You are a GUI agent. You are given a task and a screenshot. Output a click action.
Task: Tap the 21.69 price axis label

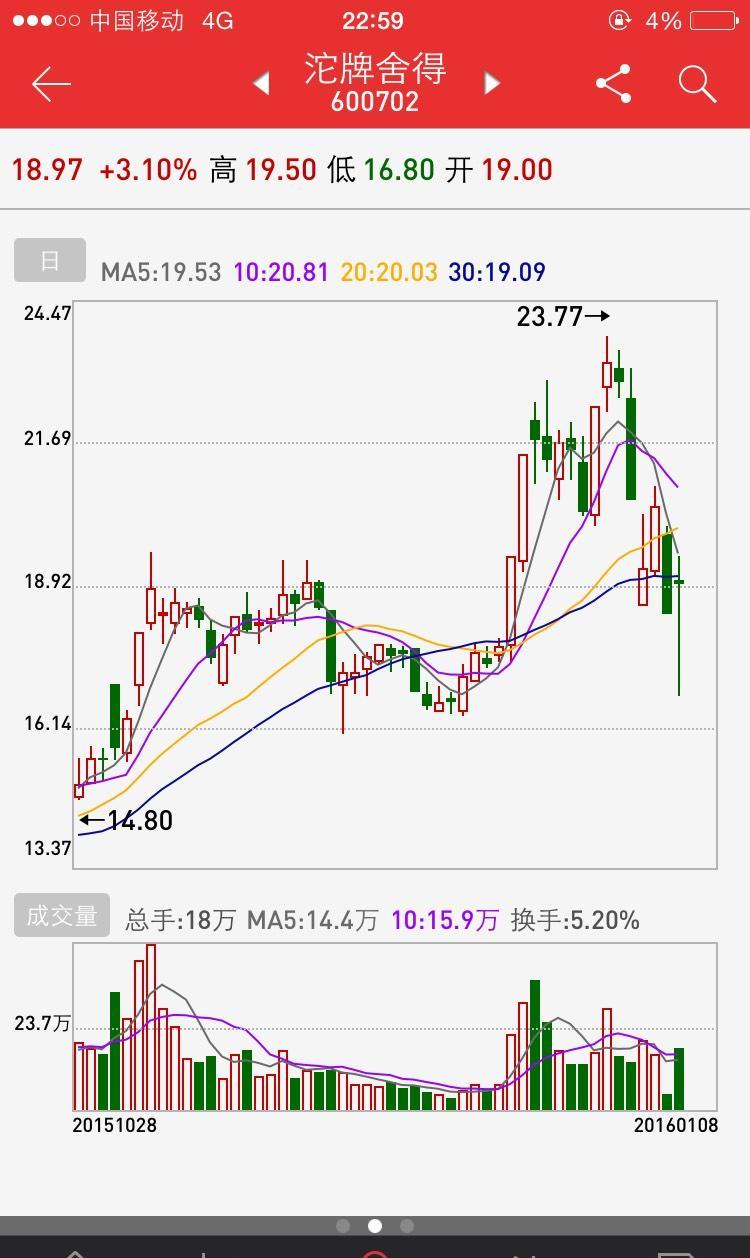point(47,438)
